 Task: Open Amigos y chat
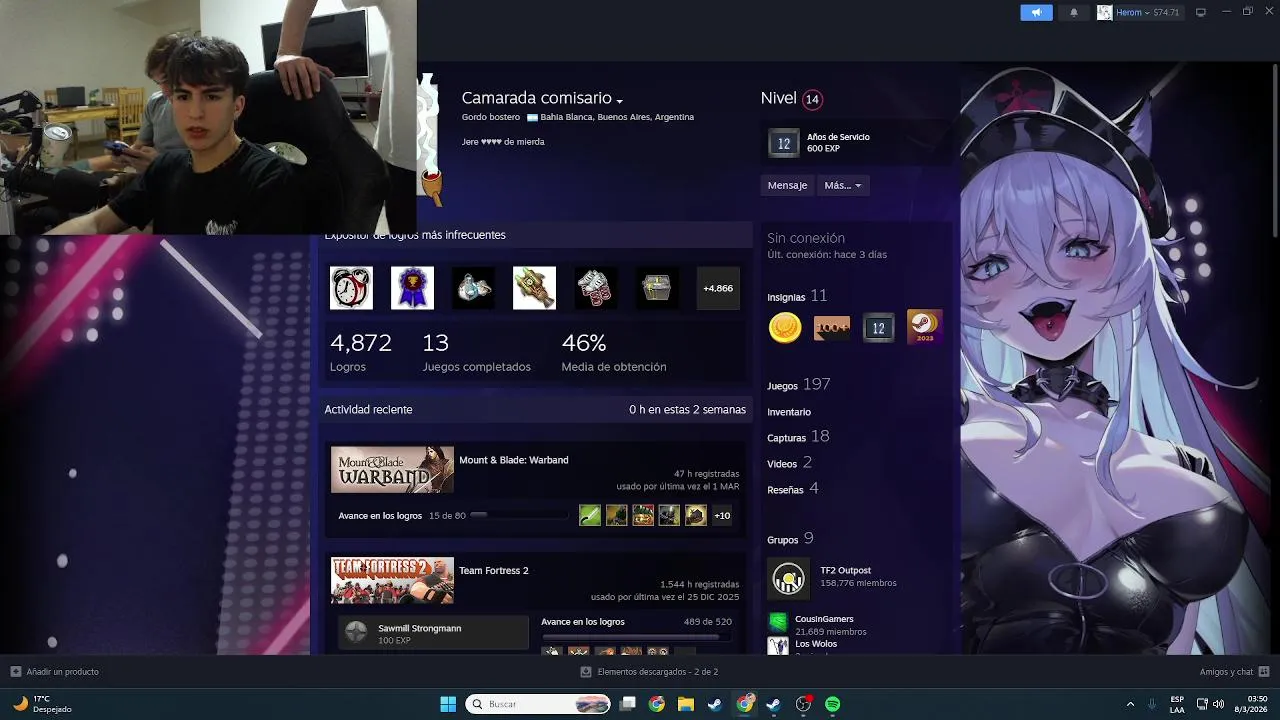[1234, 672]
